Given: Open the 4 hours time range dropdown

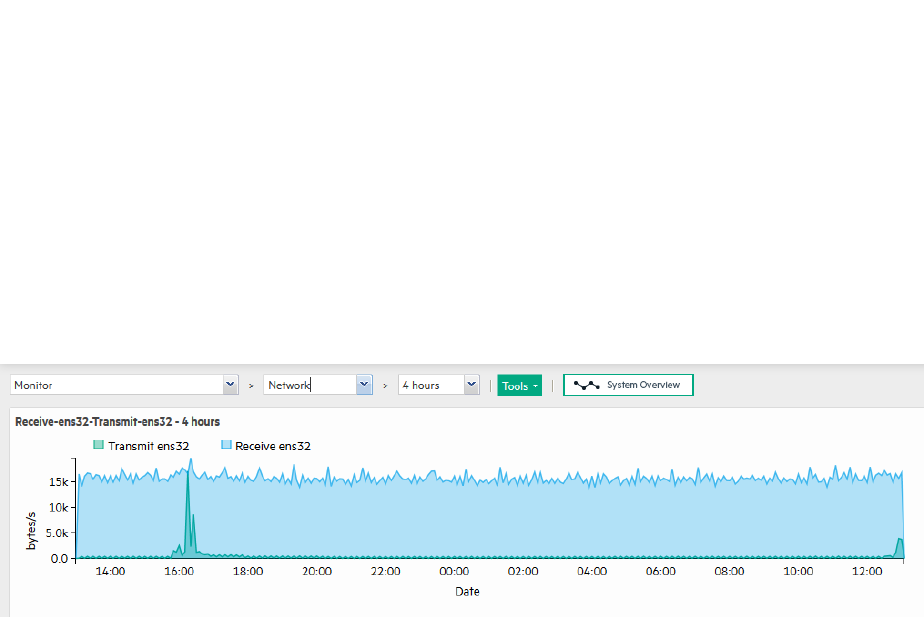Looking at the screenshot, I should point(471,385).
